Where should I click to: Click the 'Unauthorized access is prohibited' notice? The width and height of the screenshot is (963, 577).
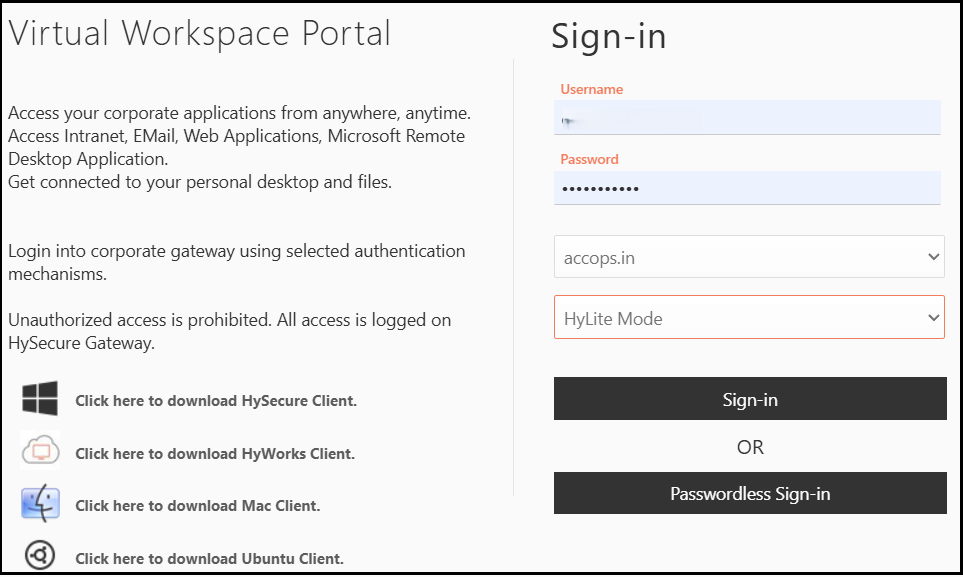pyautogui.click(x=230, y=331)
